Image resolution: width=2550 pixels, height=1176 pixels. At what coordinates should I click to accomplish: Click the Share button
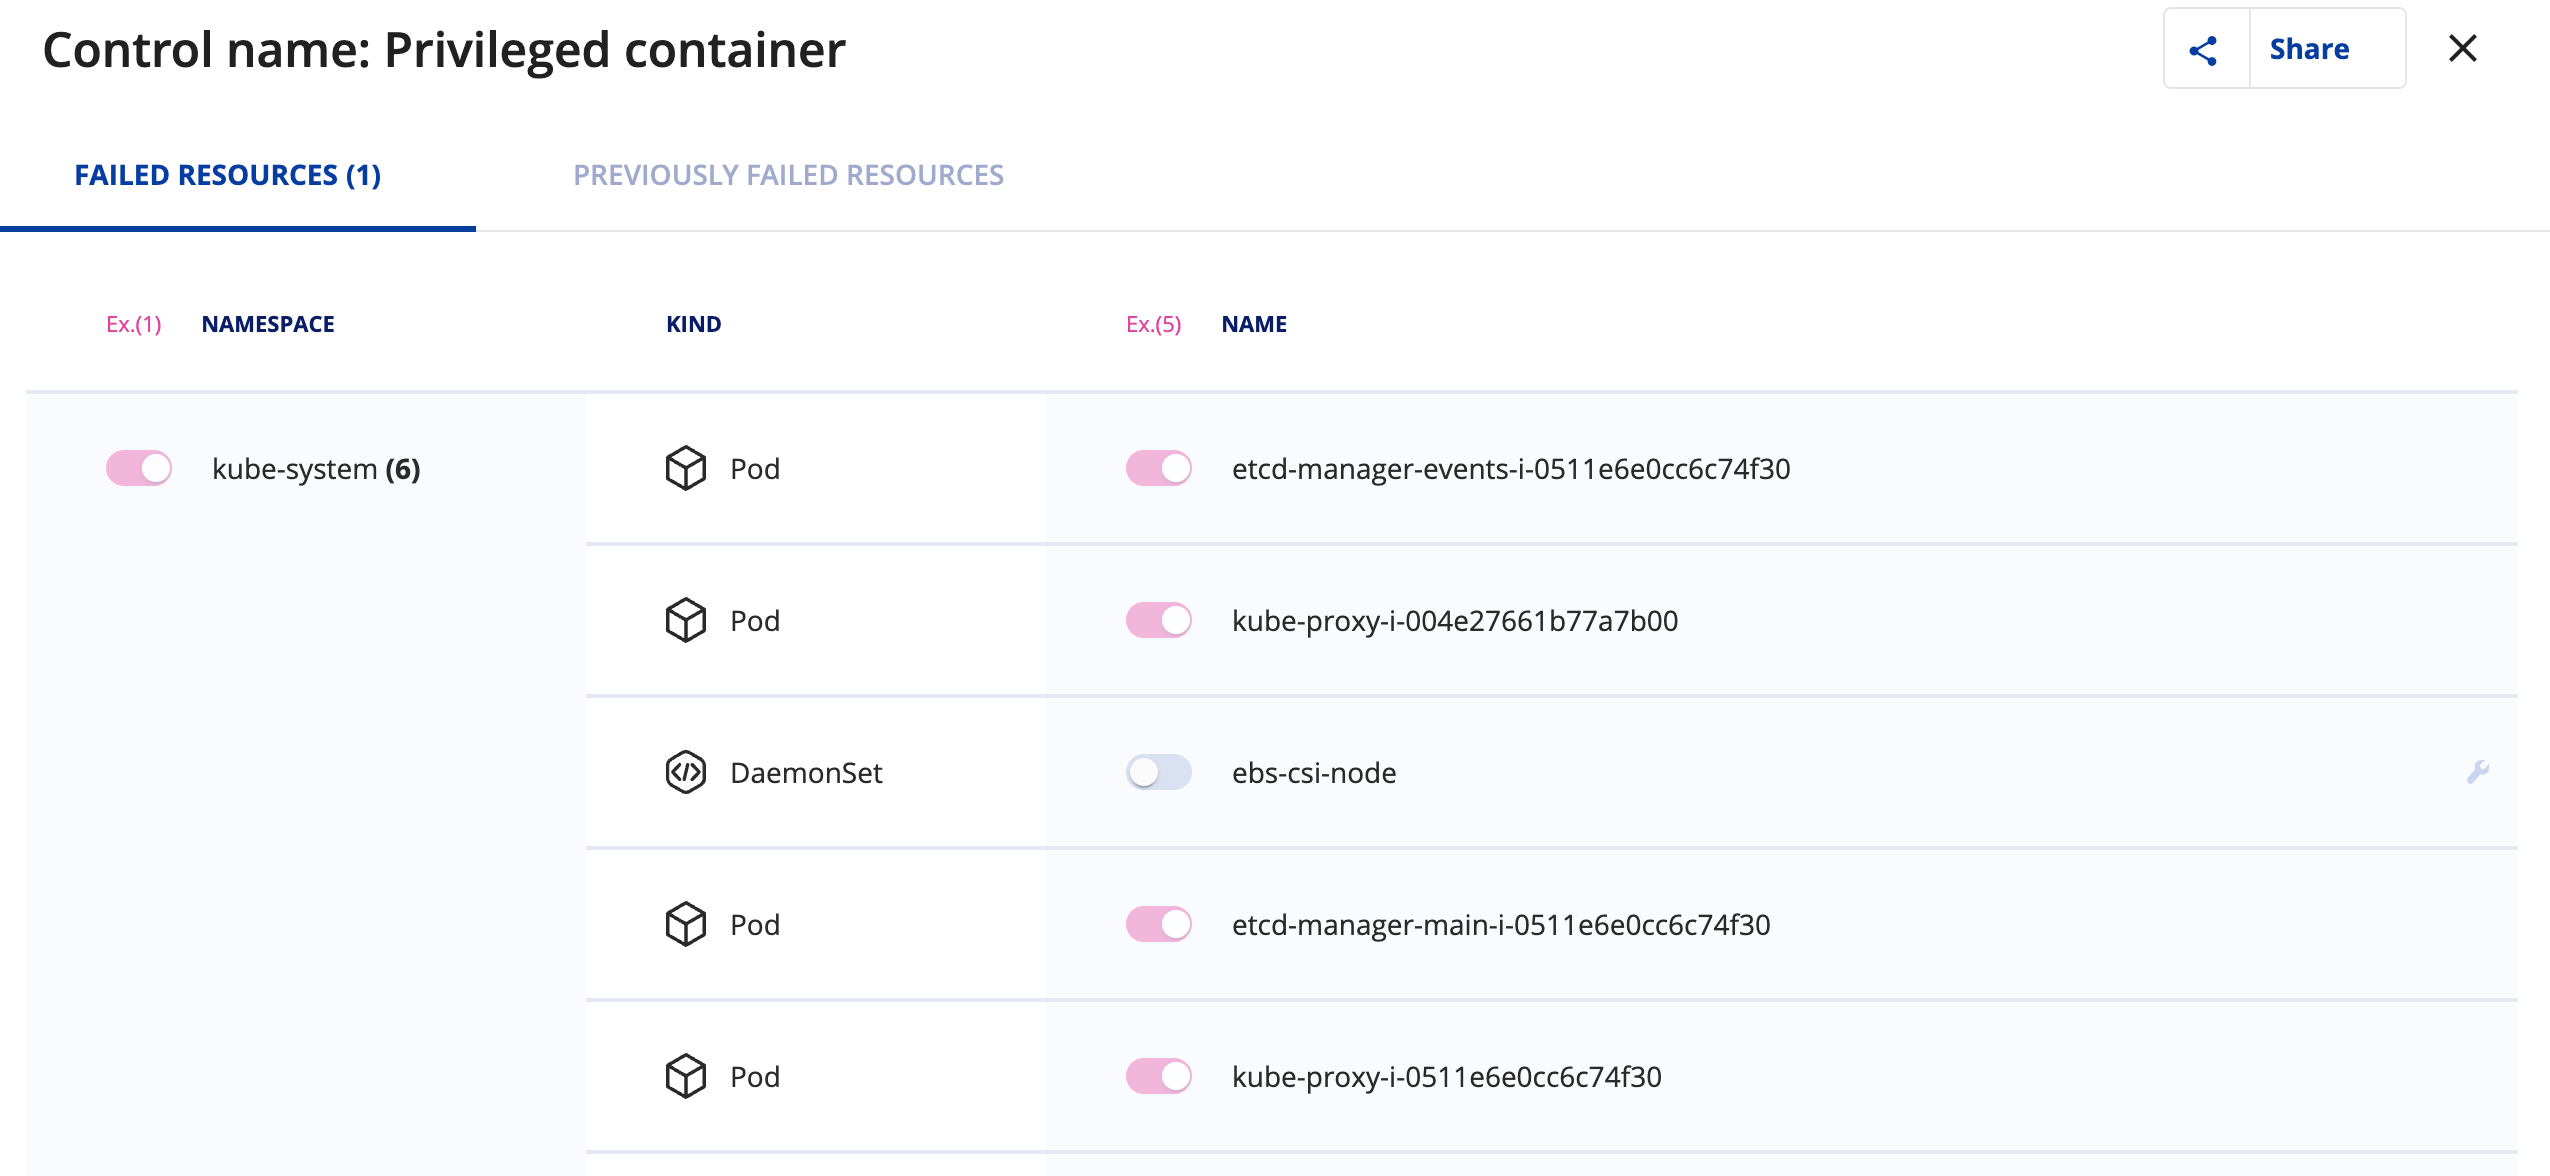pos(2309,50)
